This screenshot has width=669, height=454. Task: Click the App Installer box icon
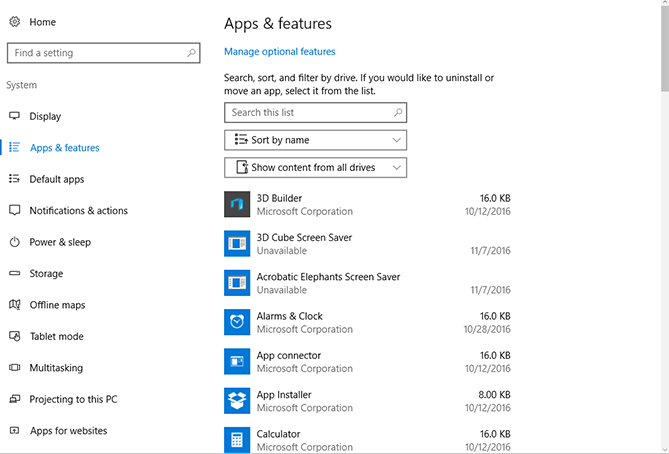point(237,401)
